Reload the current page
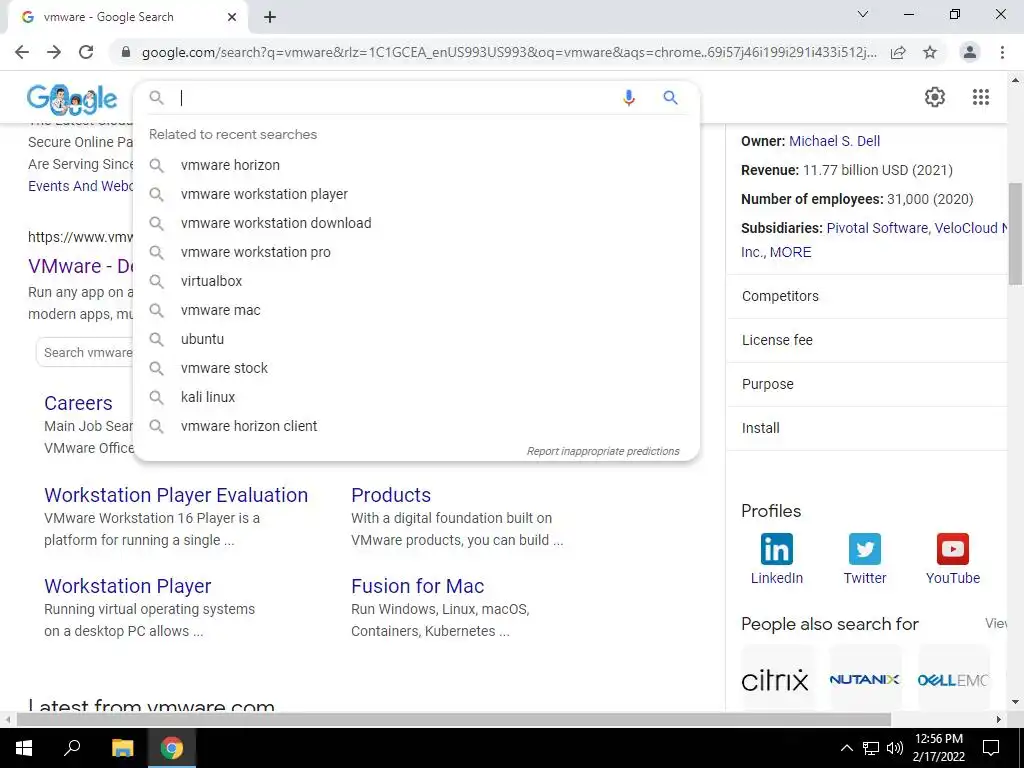 [86, 52]
